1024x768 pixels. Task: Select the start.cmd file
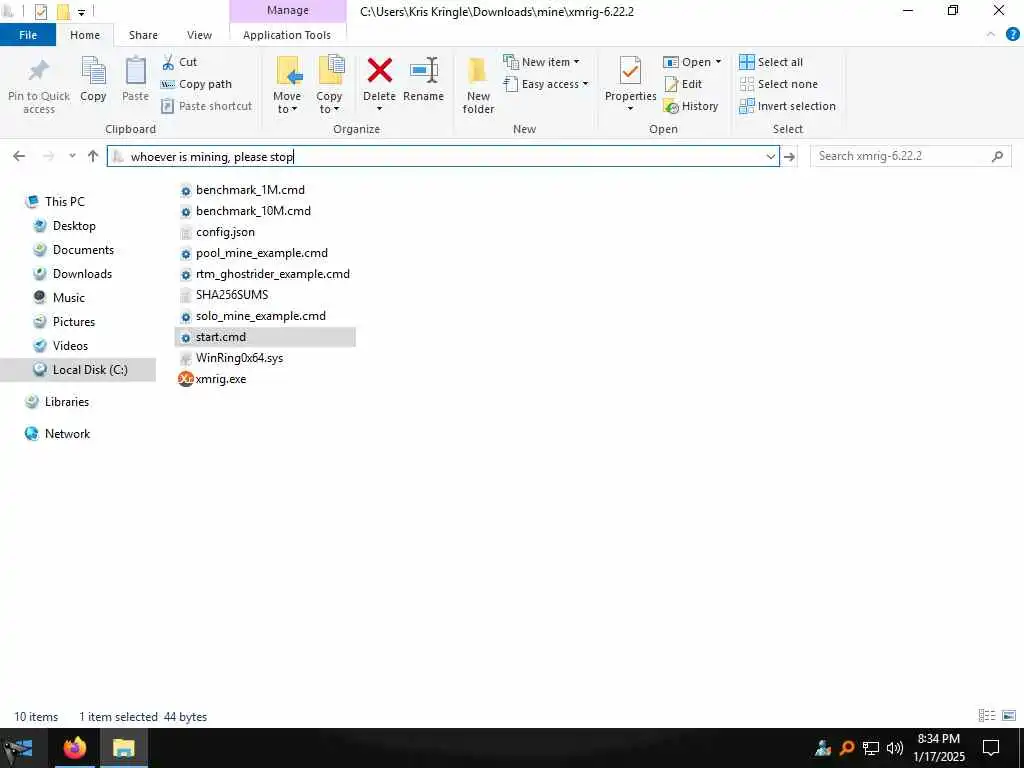221,337
